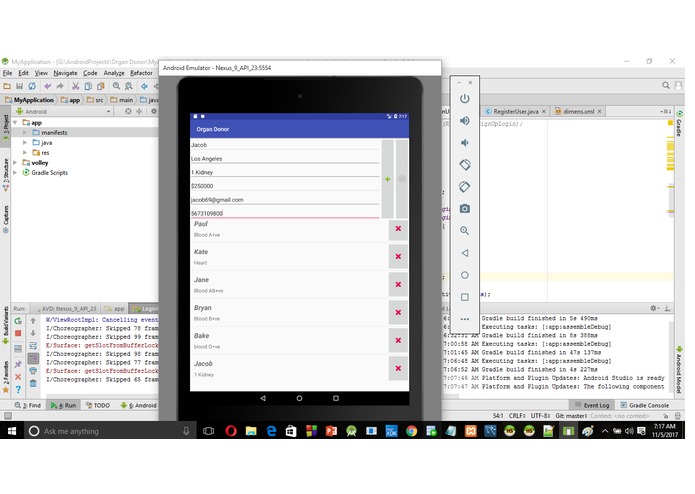This screenshot has height=494, width=695.
Task: Open the Find tool window button
Action: 27,405
